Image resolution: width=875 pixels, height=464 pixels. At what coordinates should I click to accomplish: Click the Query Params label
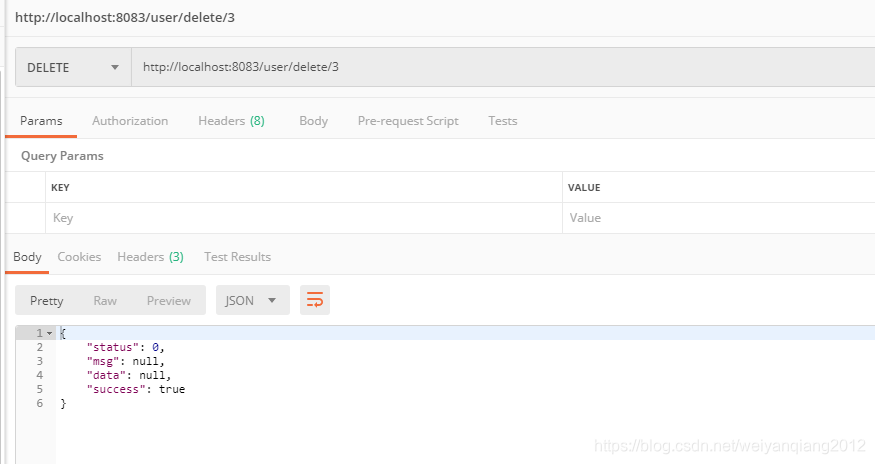tap(62, 156)
